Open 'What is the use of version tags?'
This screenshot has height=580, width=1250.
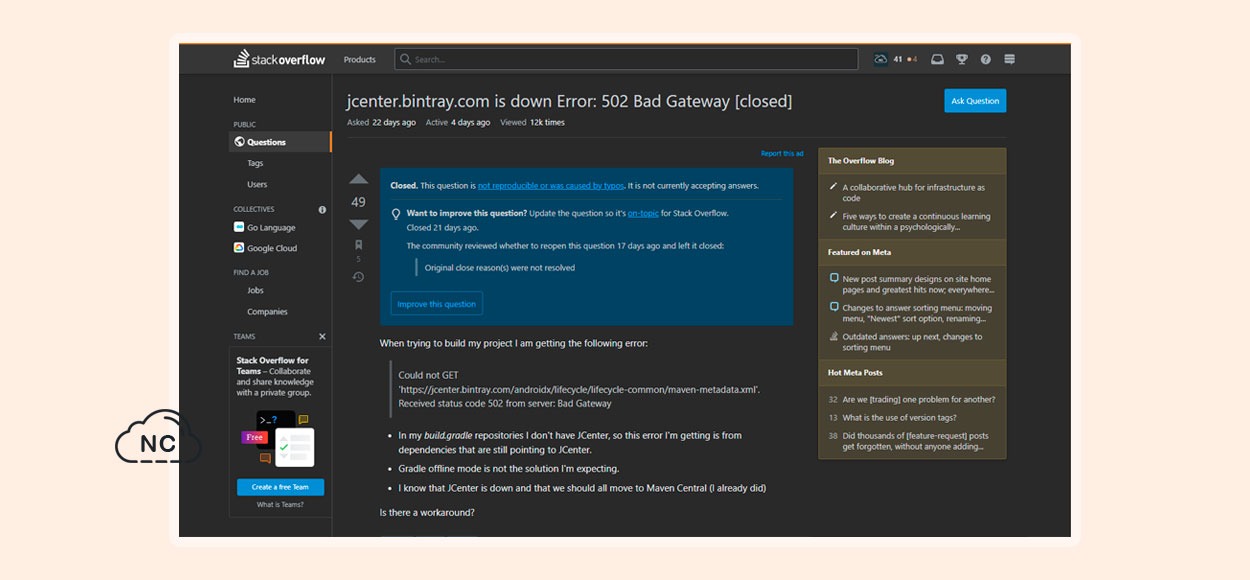pos(899,418)
